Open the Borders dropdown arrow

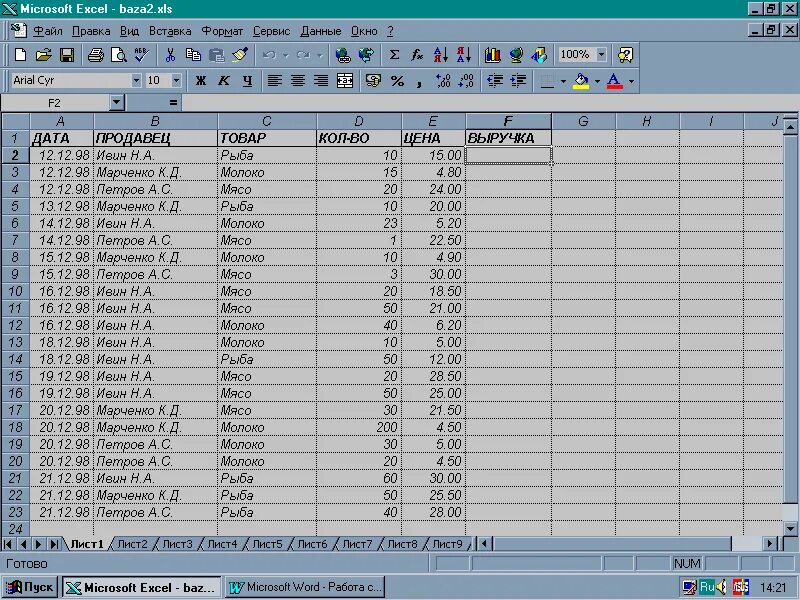tap(563, 81)
